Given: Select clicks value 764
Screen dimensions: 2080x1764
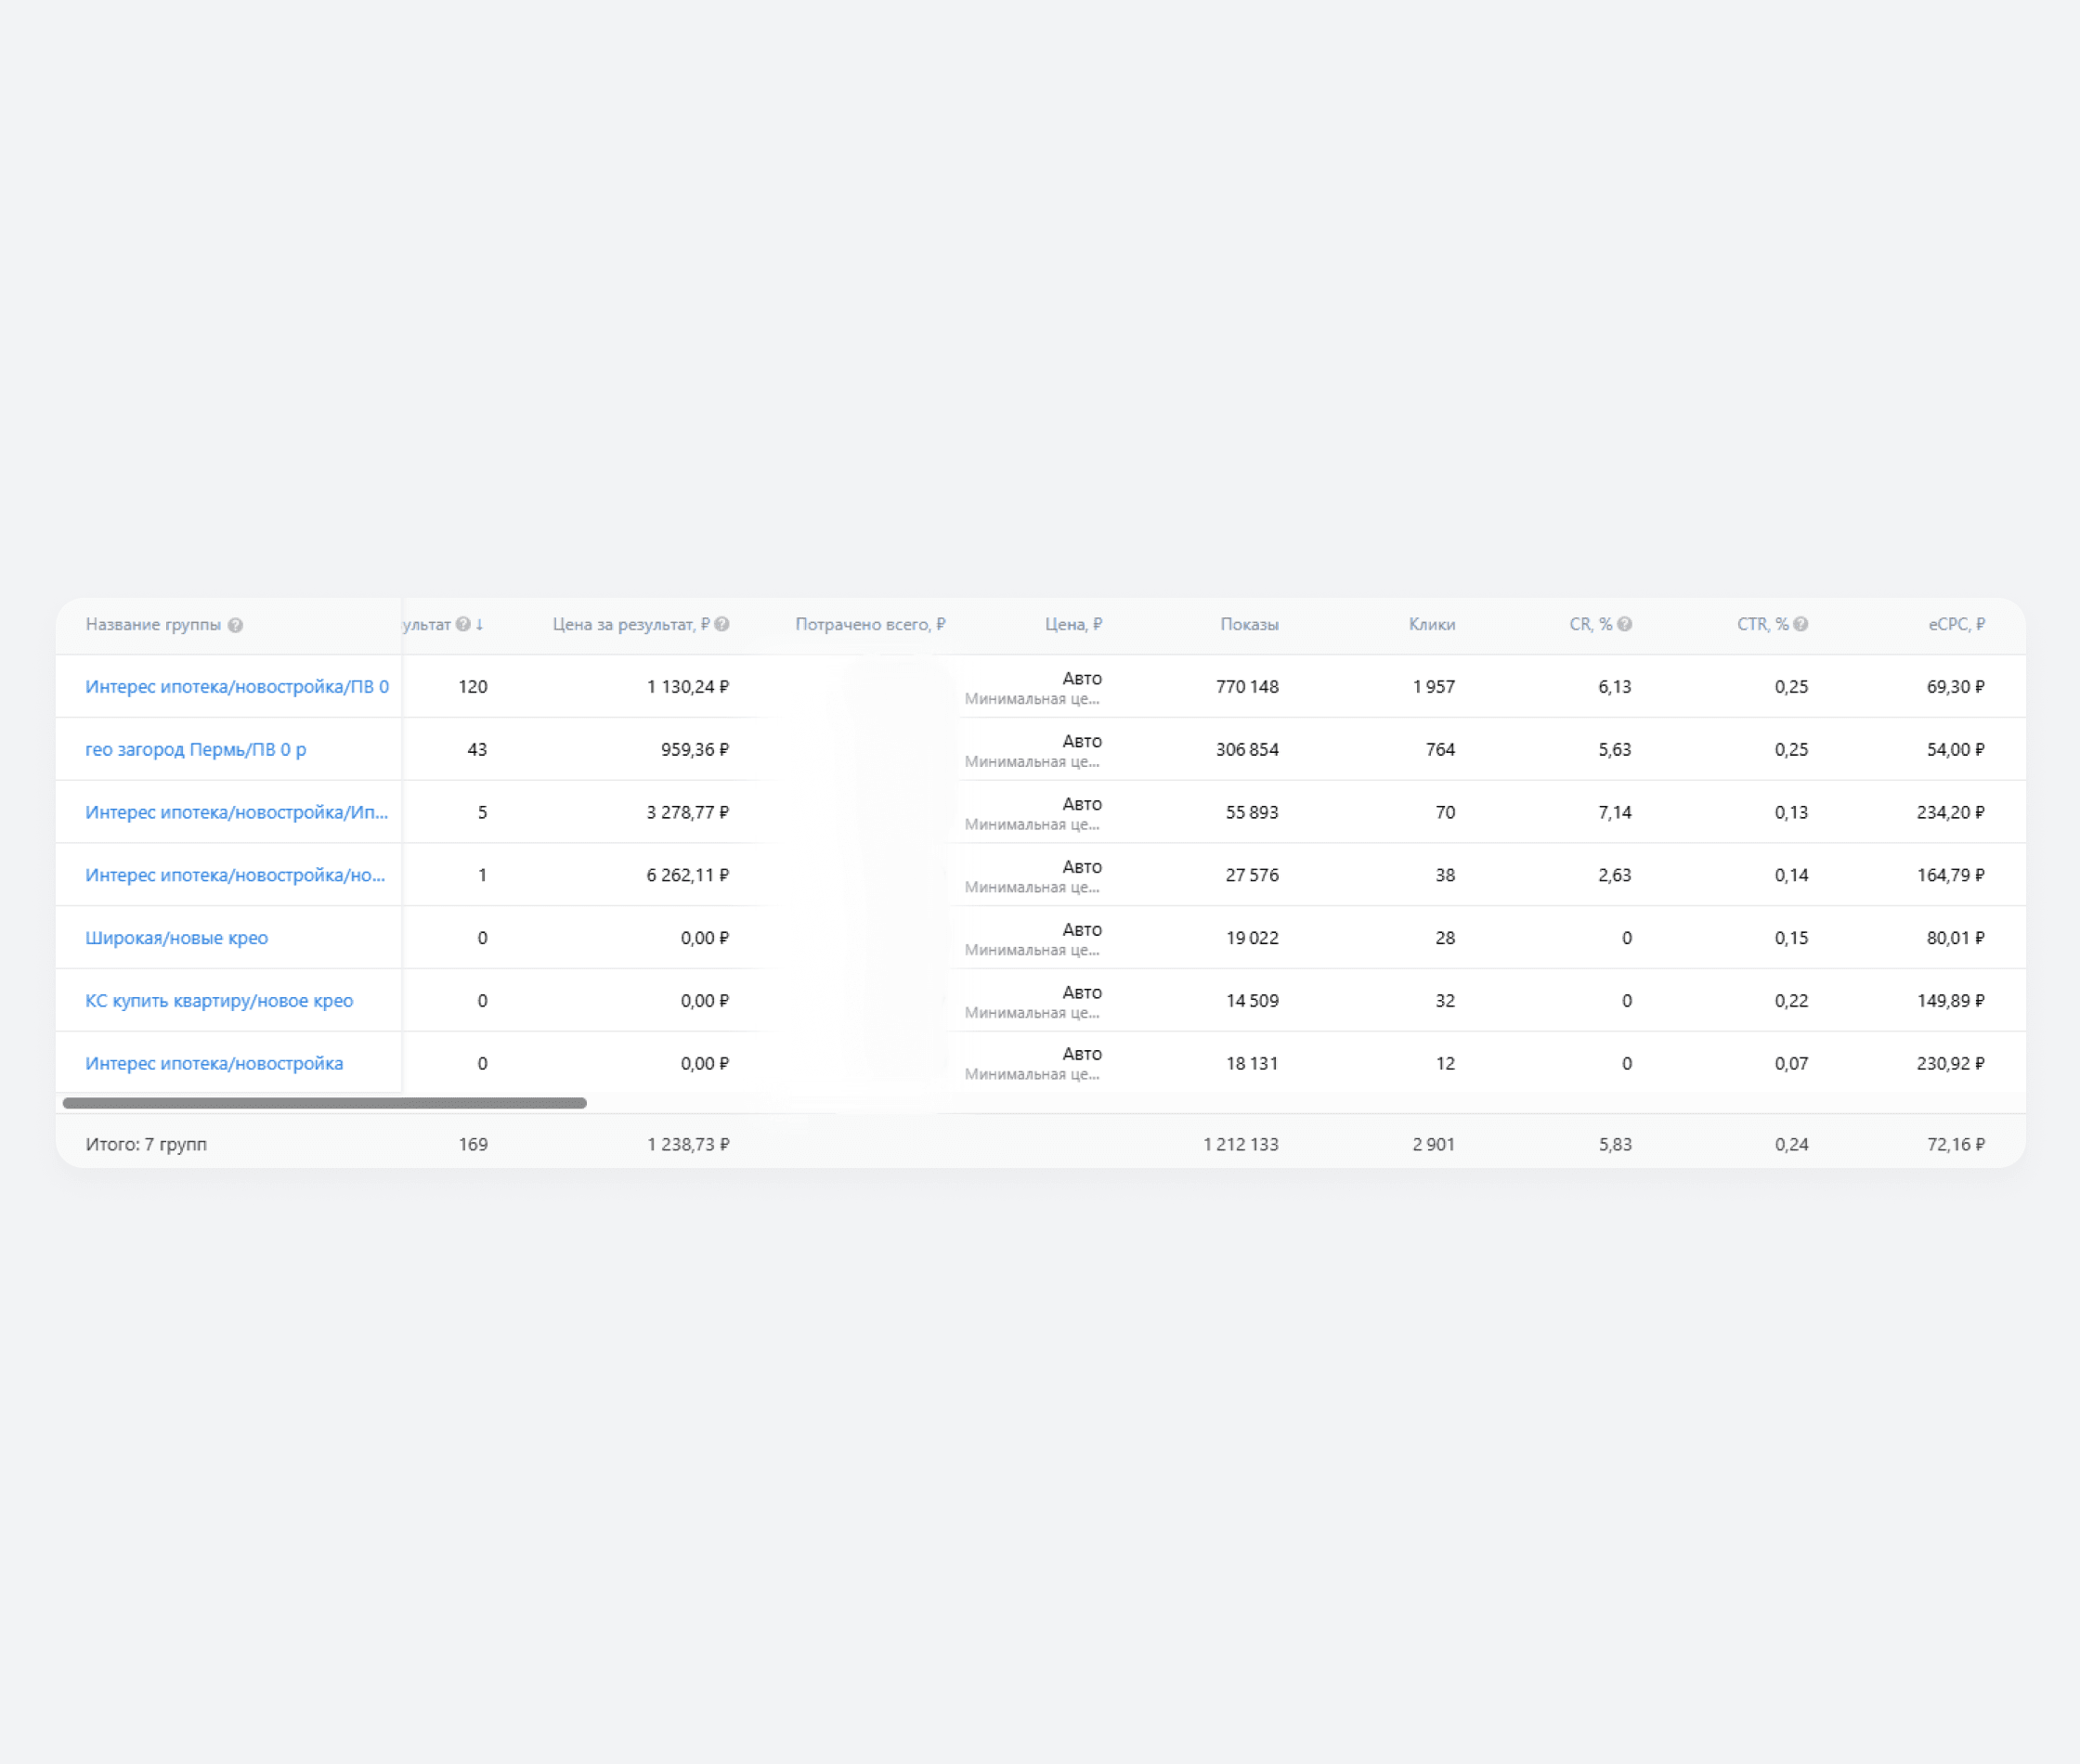Looking at the screenshot, I should [1440, 750].
